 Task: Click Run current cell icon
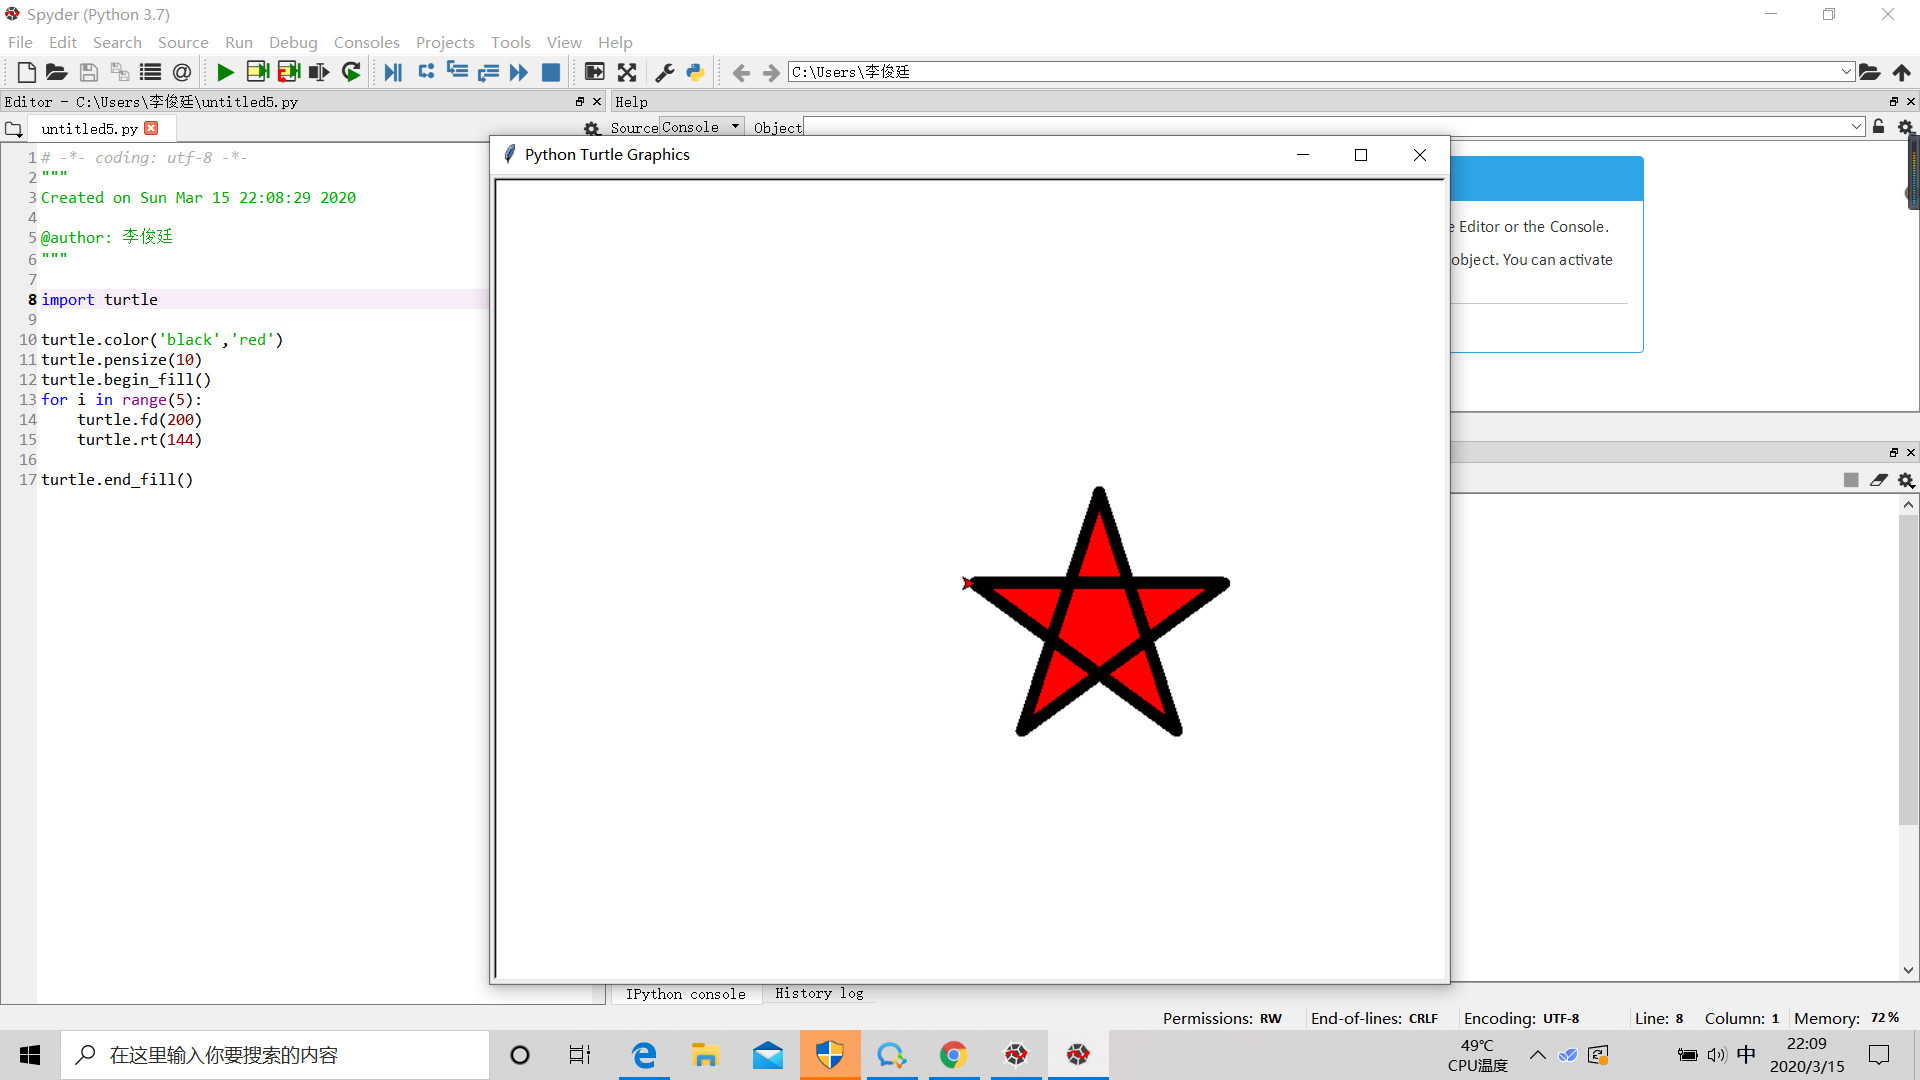(x=257, y=72)
